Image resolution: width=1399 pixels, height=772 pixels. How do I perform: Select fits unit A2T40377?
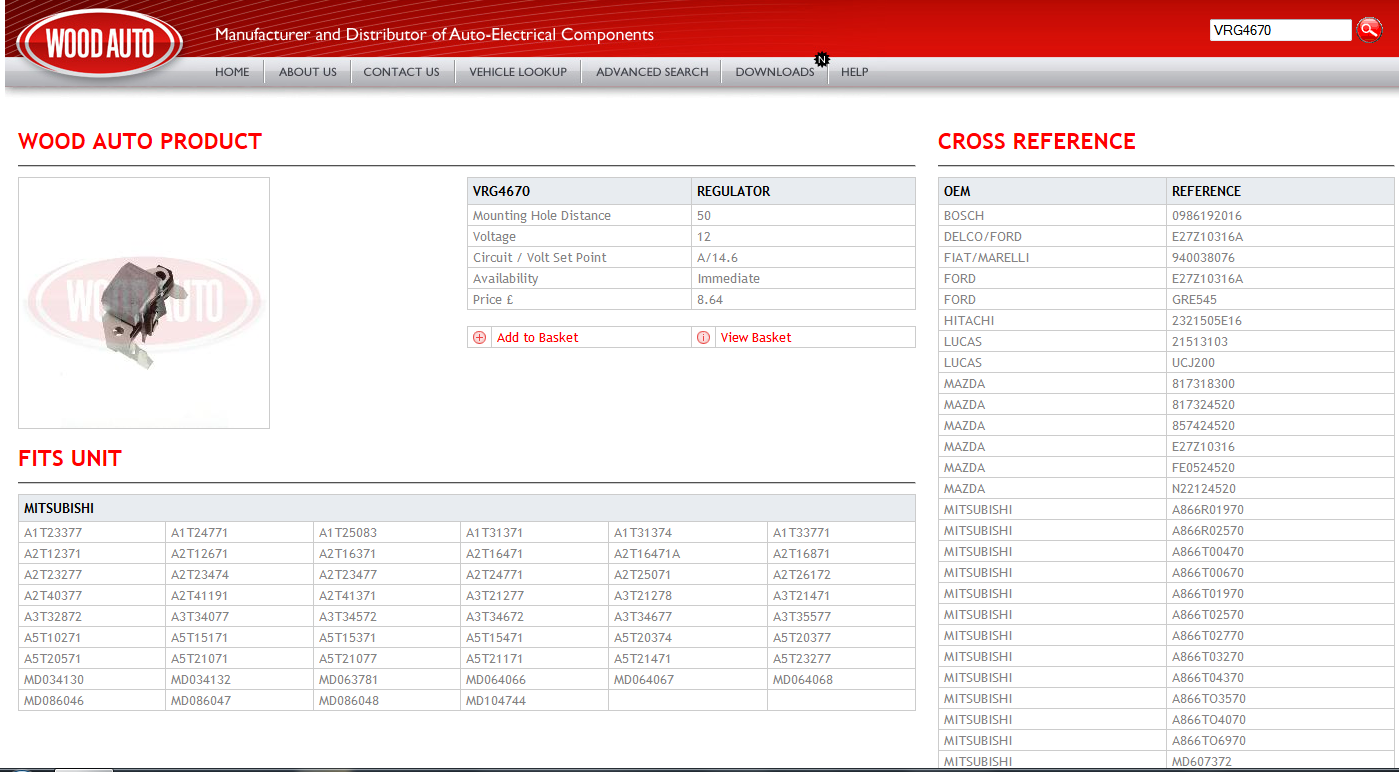(x=53, y=596)
